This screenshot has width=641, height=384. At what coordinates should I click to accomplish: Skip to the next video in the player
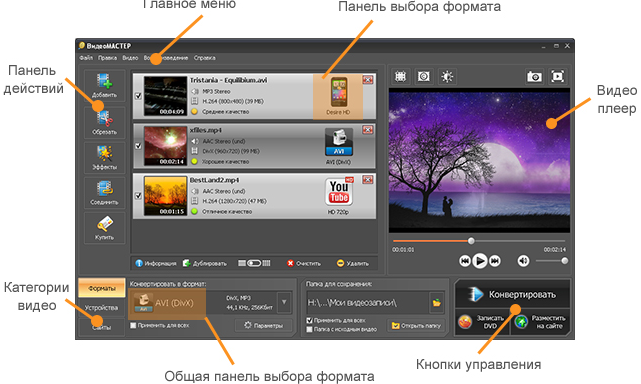pyautogui.click(x=495, y=261)
